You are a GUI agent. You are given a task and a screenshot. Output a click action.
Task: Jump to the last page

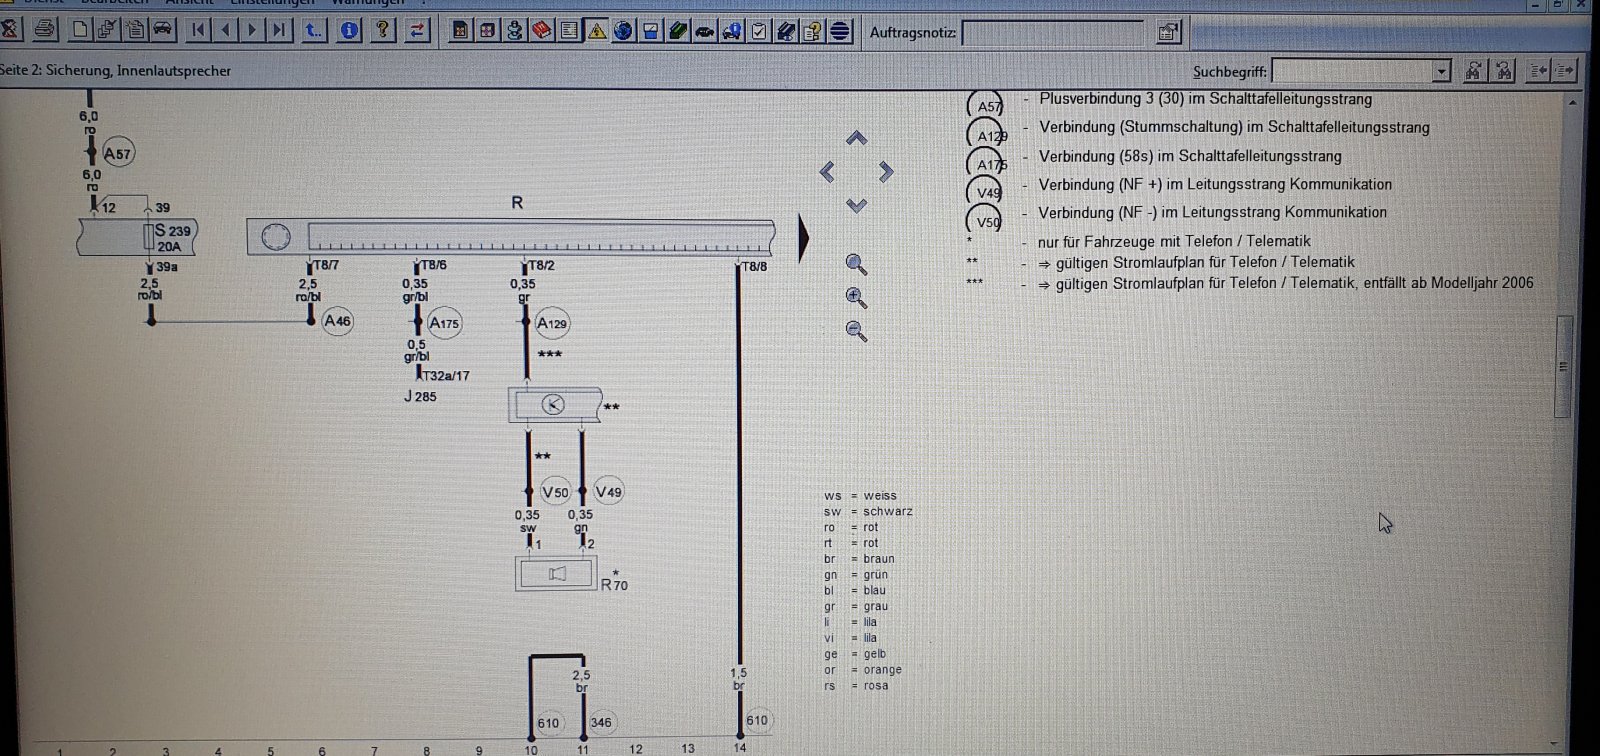279,30
